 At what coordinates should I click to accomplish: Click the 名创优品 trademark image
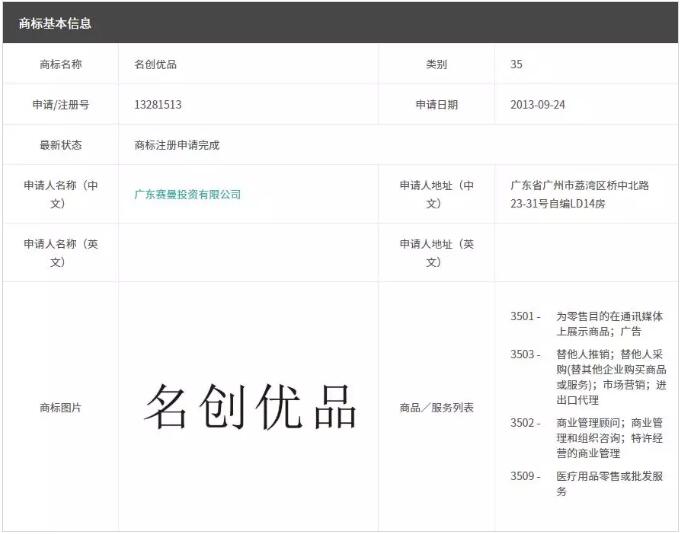250,406
